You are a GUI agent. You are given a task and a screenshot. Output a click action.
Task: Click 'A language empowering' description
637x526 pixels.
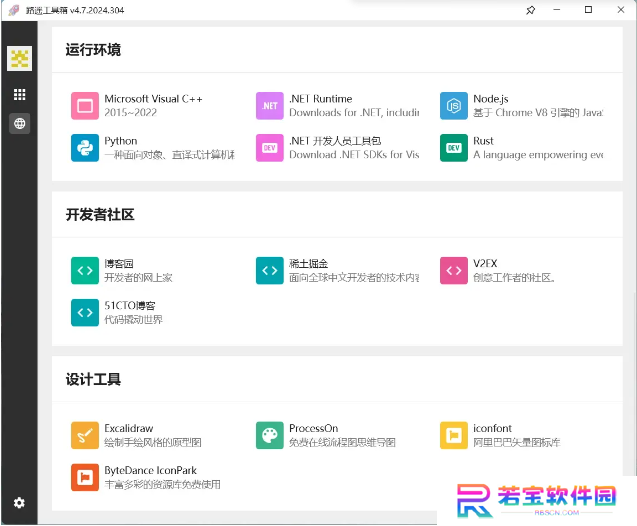point(538,155)
